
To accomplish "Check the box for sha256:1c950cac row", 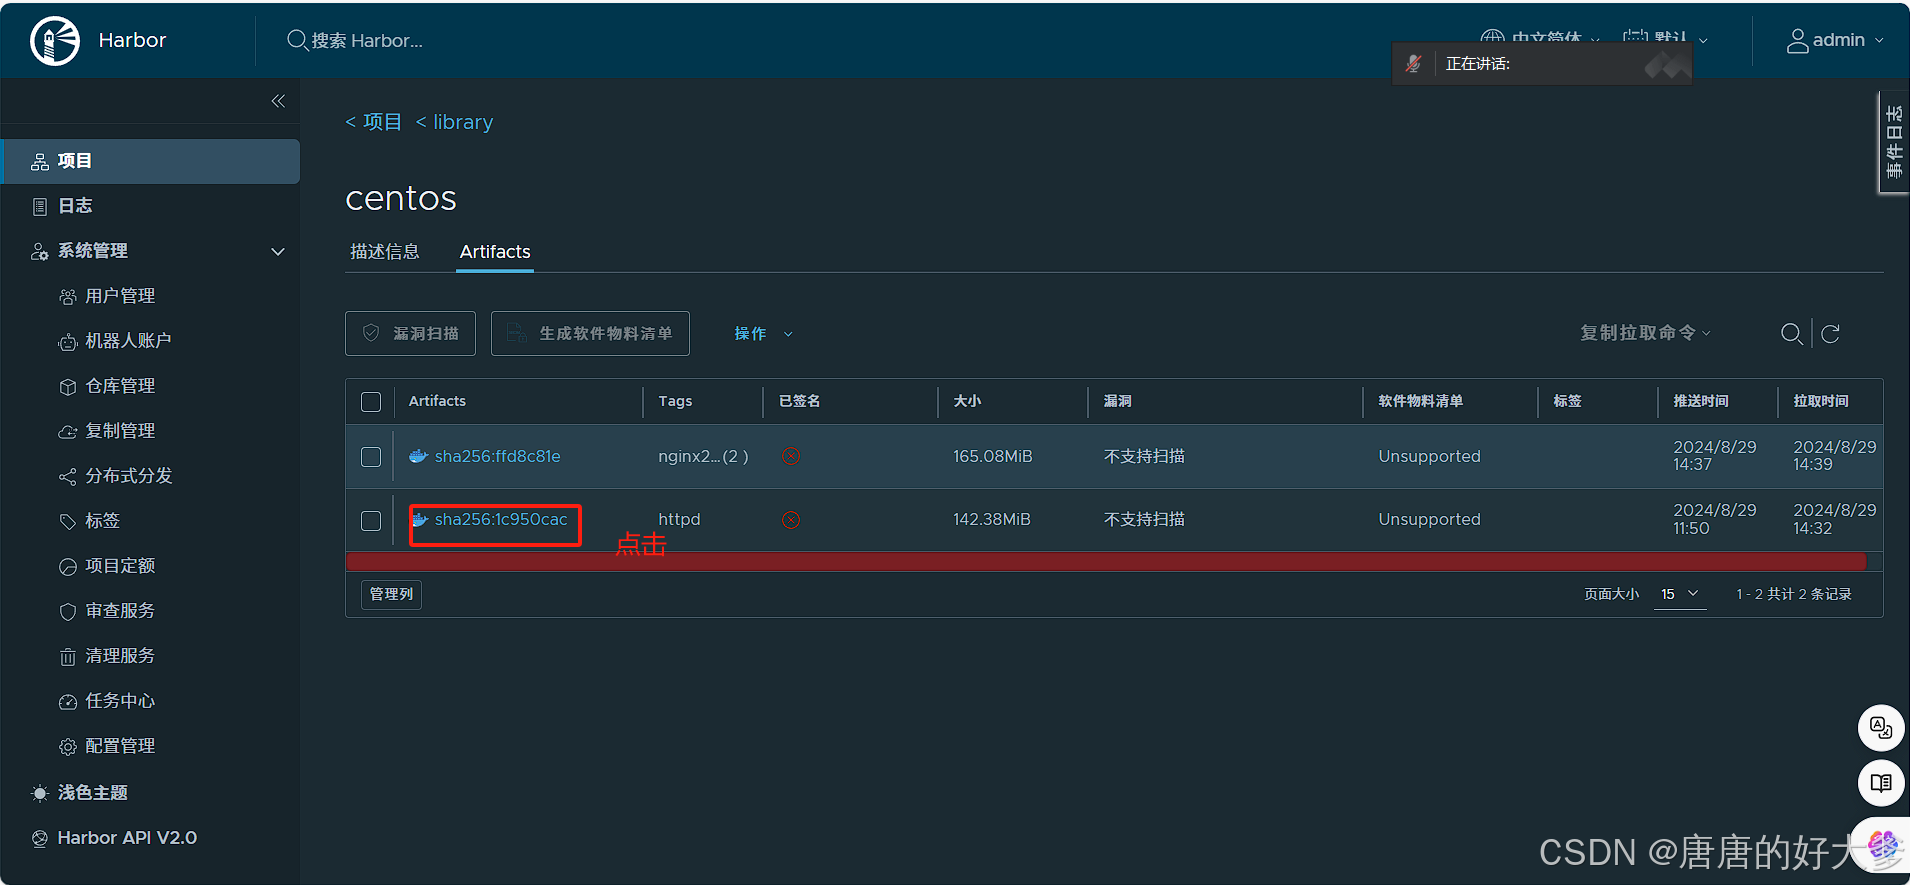I will (371, 521).
